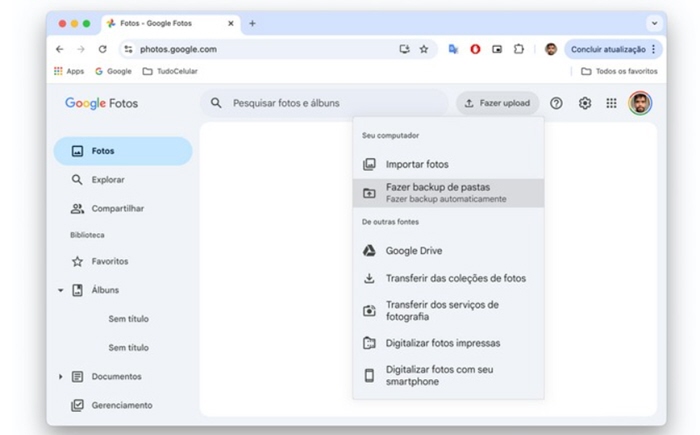Open Explorar in the sidebar
This screenshot has height=435, width=700.
pos(123,180)
